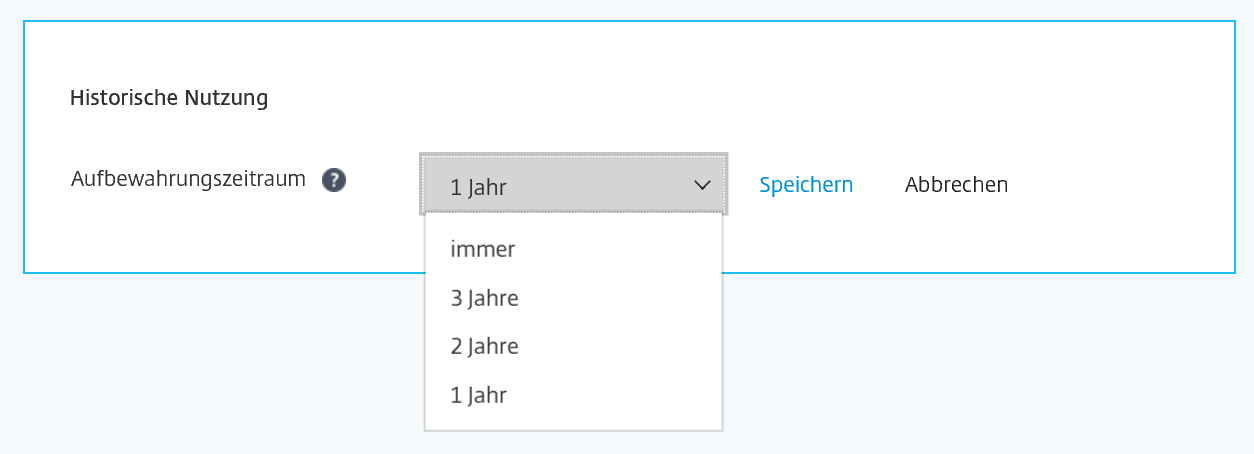Discard the retention change with Abbrechen
This screenshot has height=454, width=1254.
click(x=956, y=185)
